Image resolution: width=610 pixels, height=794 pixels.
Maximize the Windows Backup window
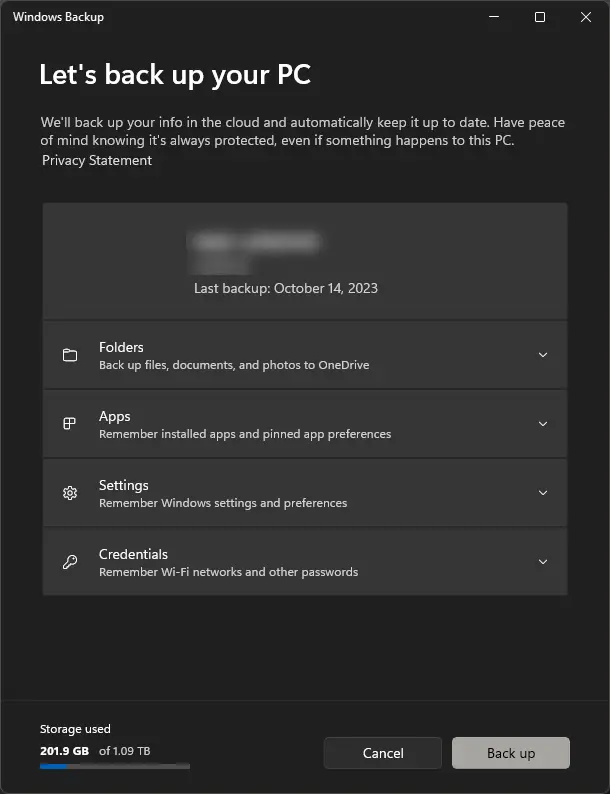click(540, 17)
